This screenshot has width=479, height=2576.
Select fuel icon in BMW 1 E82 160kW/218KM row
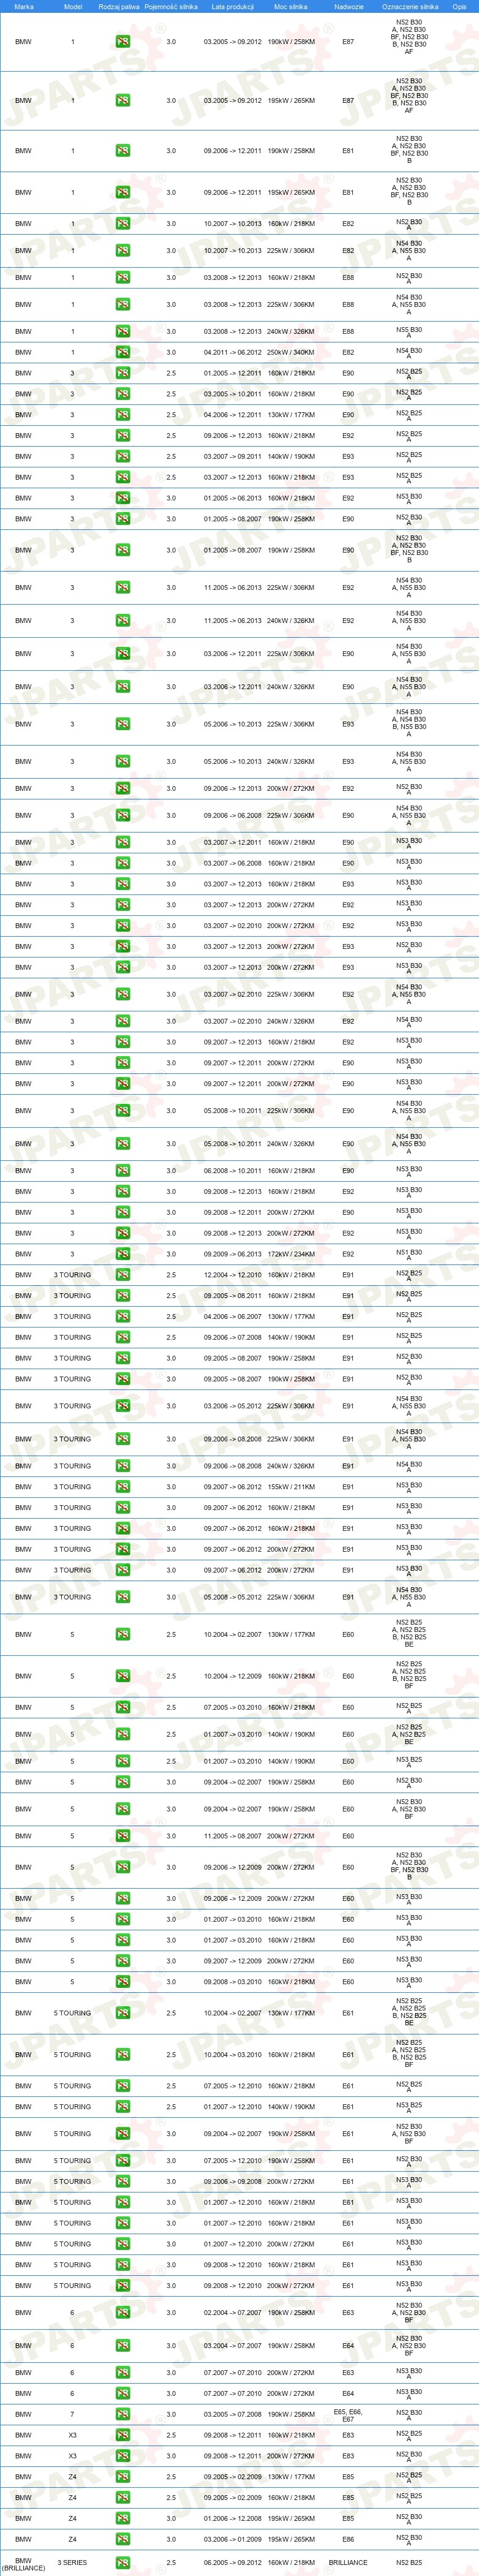click(x=122, y=224)
